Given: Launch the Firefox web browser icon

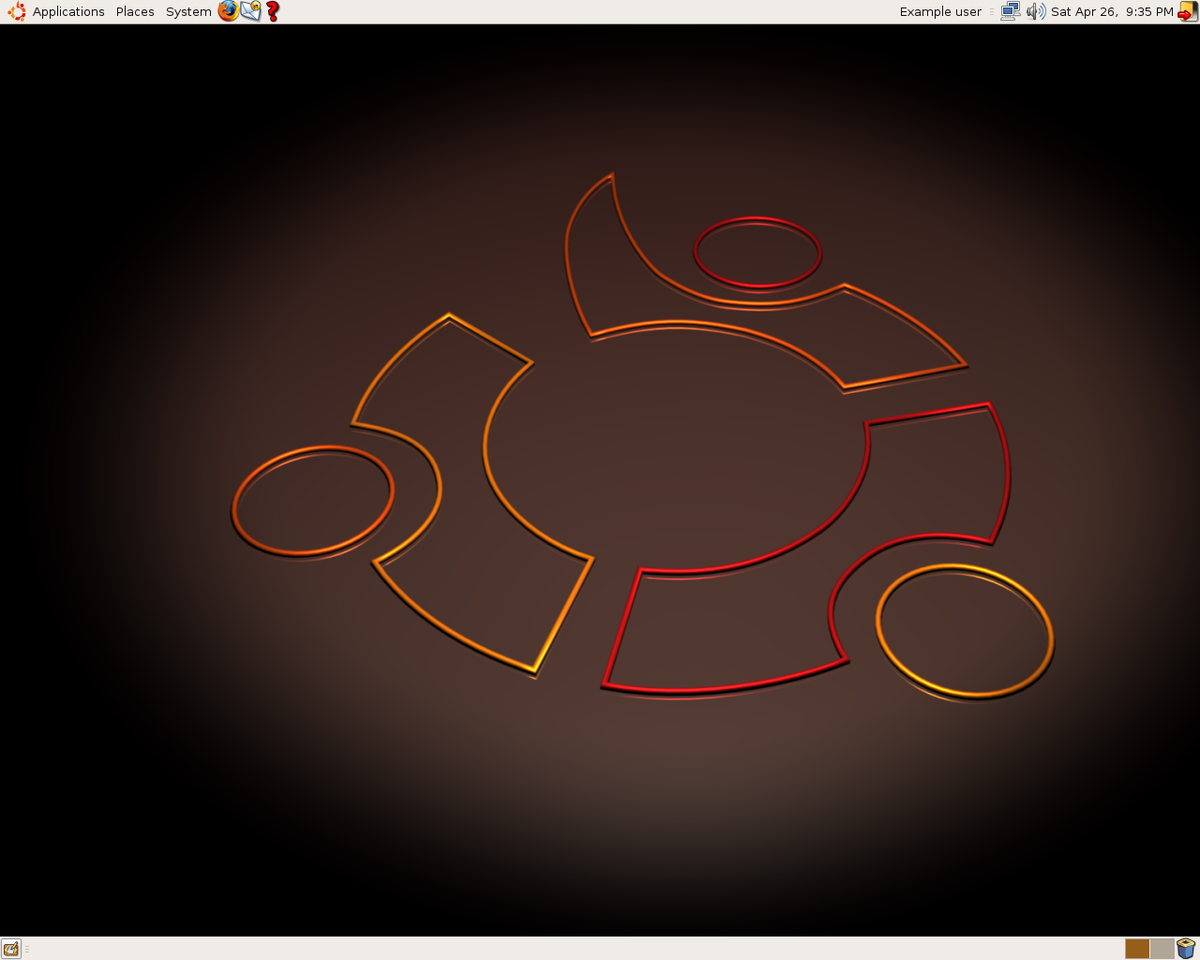Looking at the screenshot, I should [x=228, y=12].
